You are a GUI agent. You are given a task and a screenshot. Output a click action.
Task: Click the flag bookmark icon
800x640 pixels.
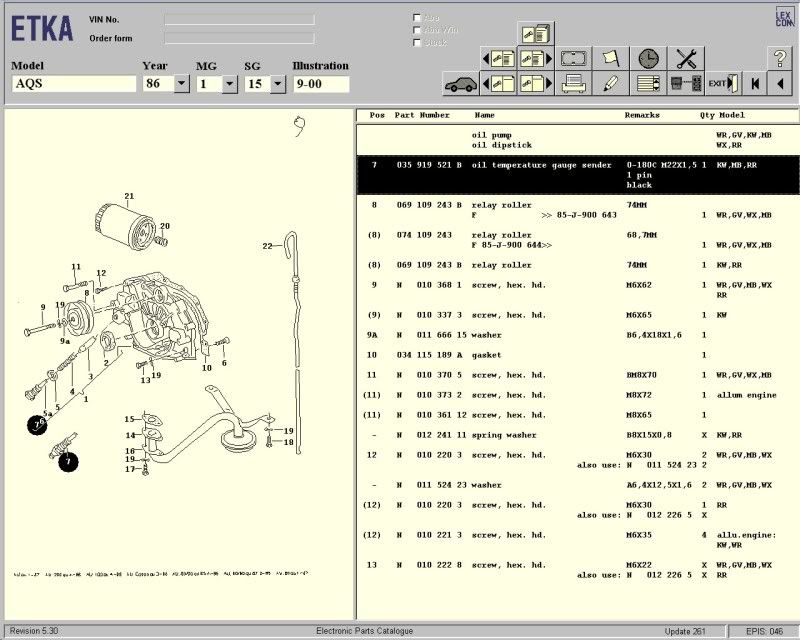pyautogui.click(x=610, y=59)
